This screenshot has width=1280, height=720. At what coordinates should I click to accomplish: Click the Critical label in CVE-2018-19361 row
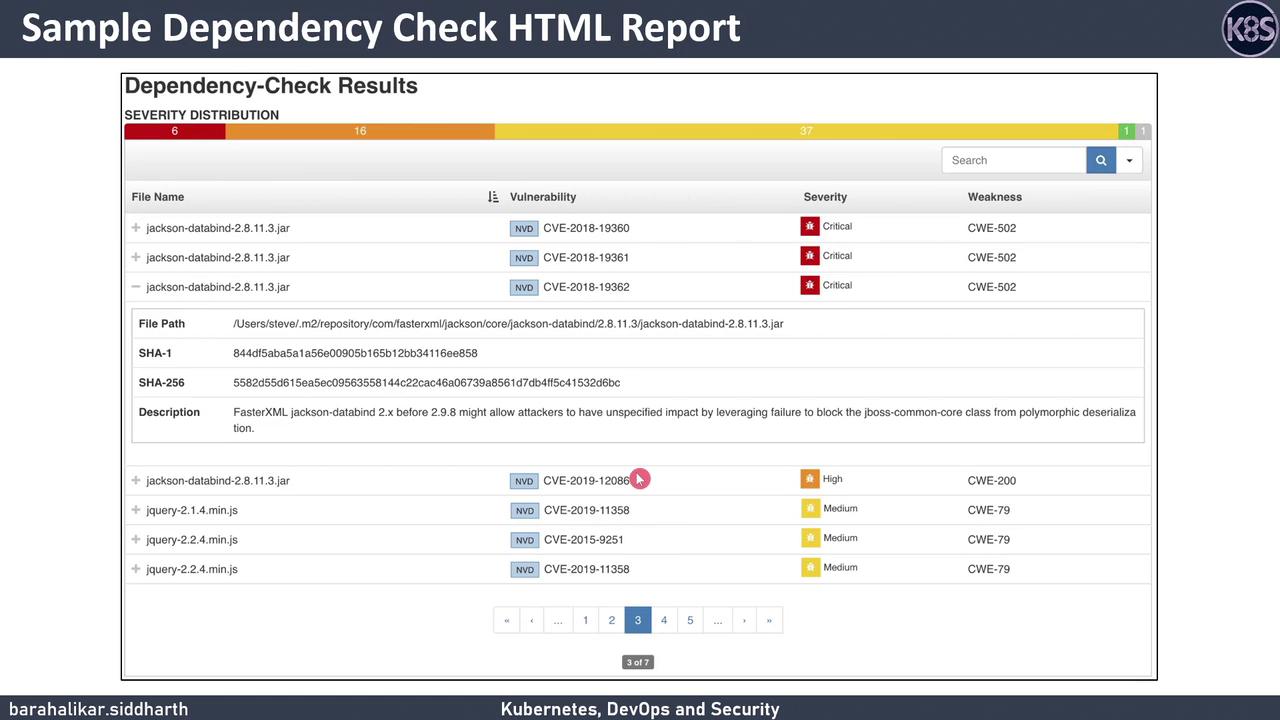pos(837,256)
